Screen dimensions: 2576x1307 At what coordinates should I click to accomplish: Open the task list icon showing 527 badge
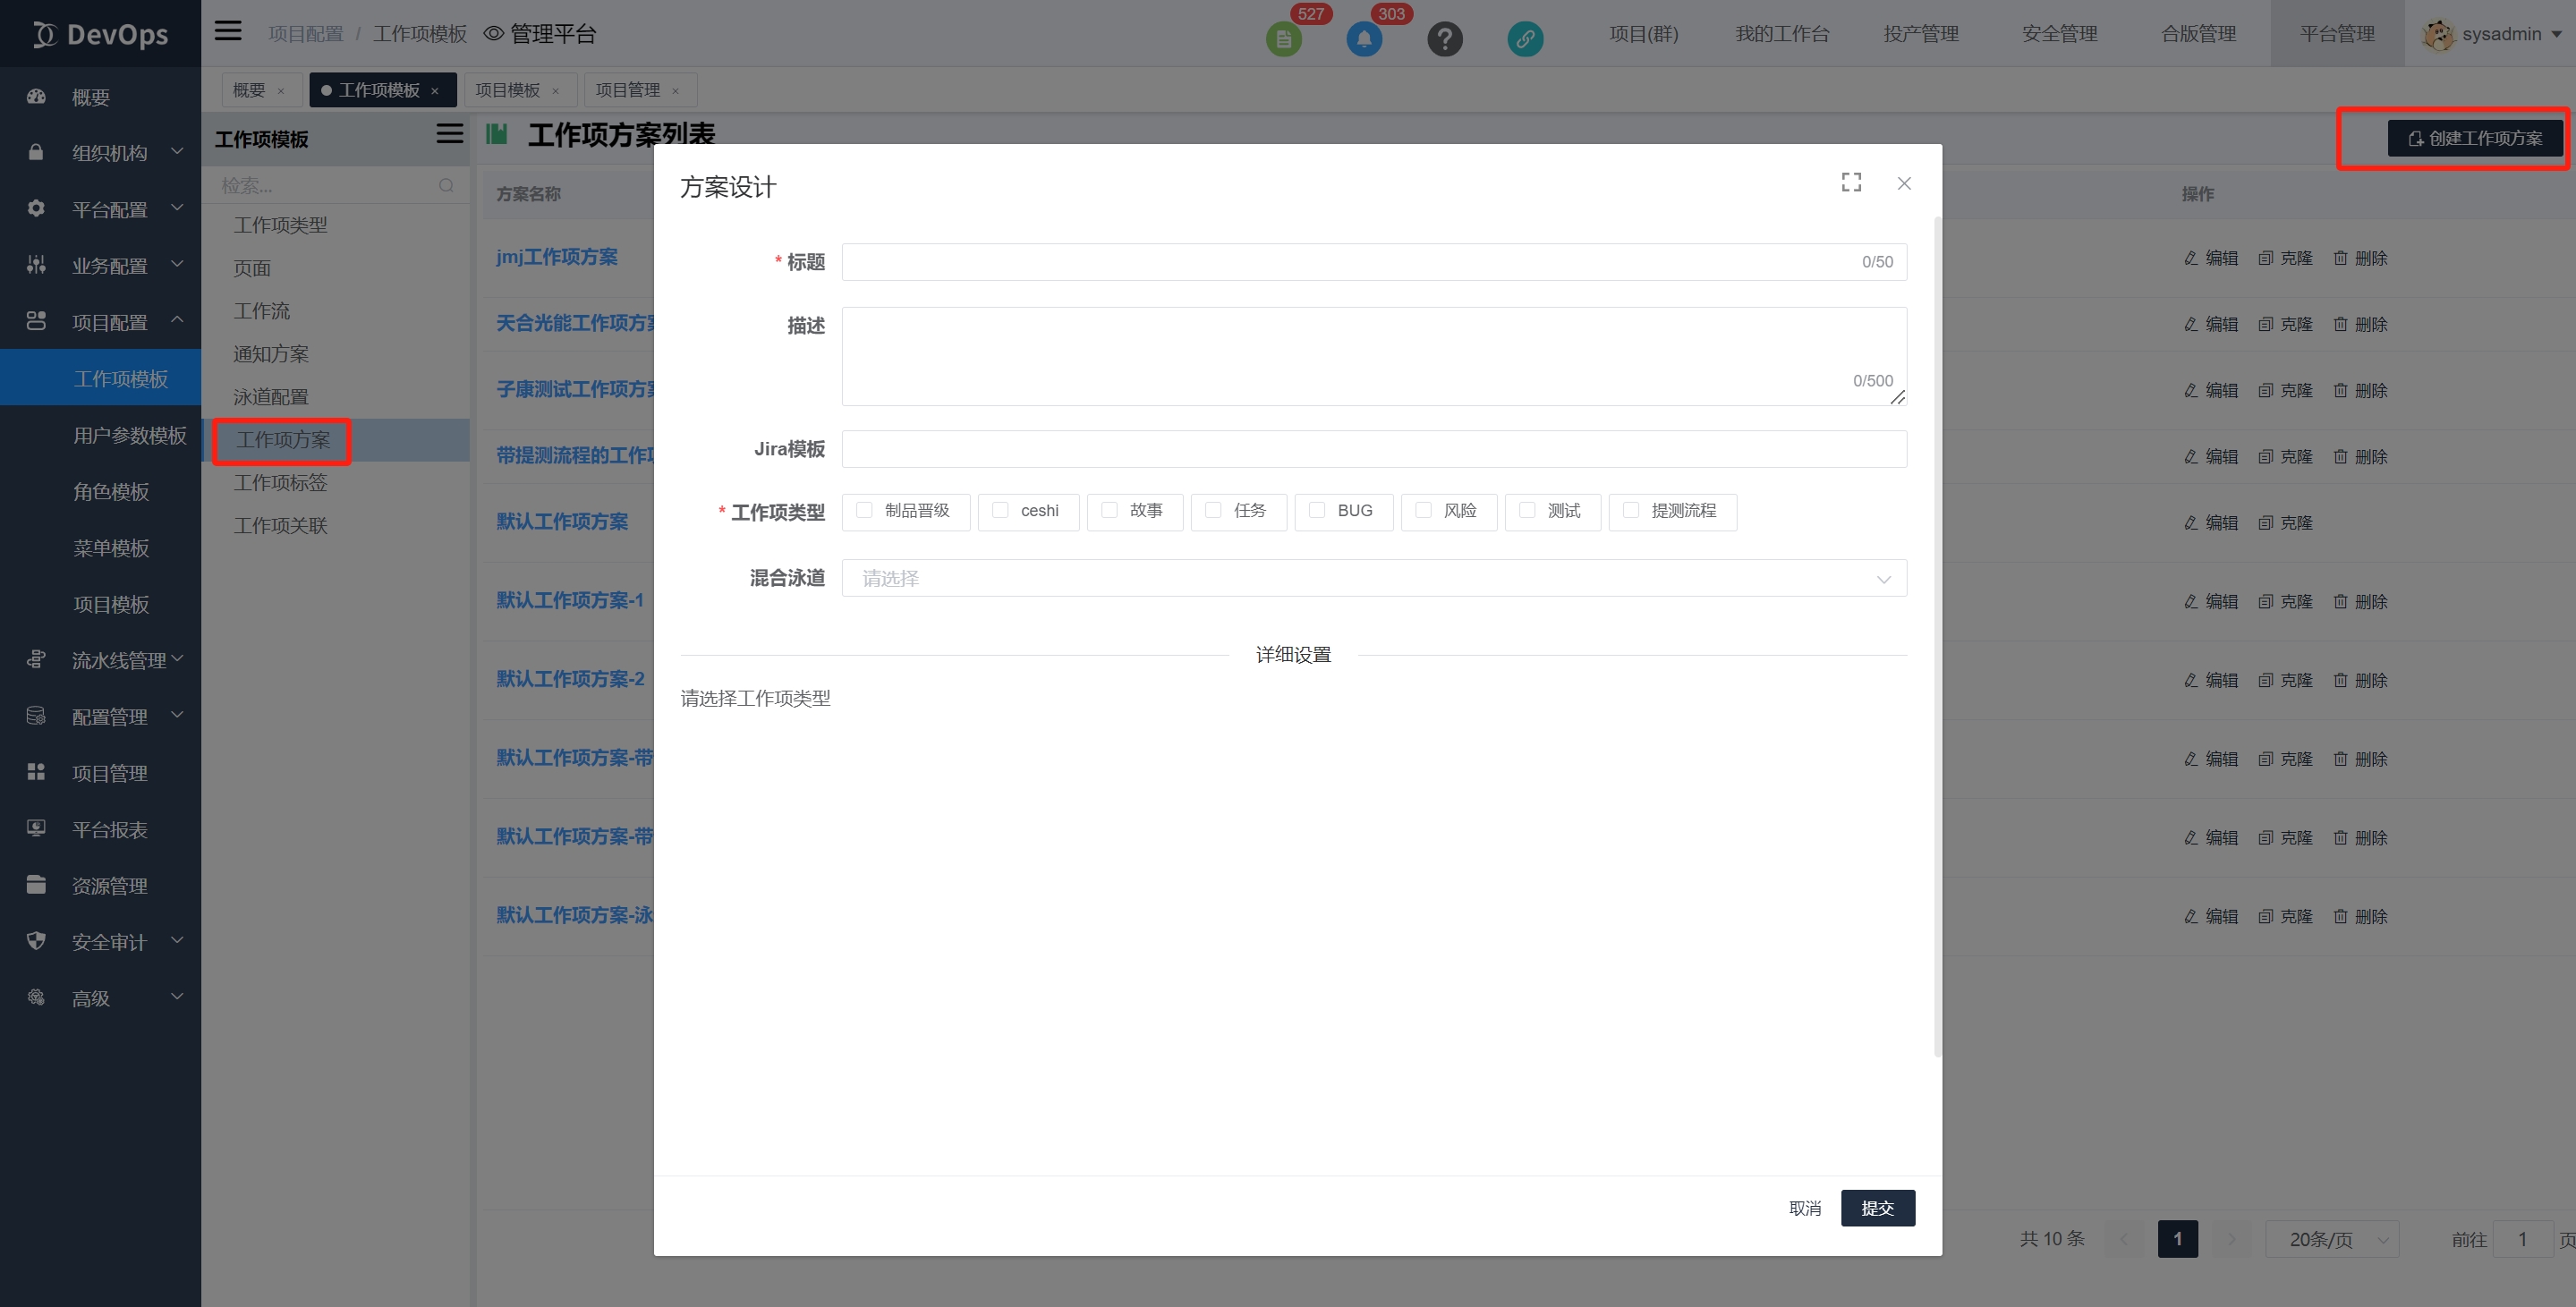1284,39
